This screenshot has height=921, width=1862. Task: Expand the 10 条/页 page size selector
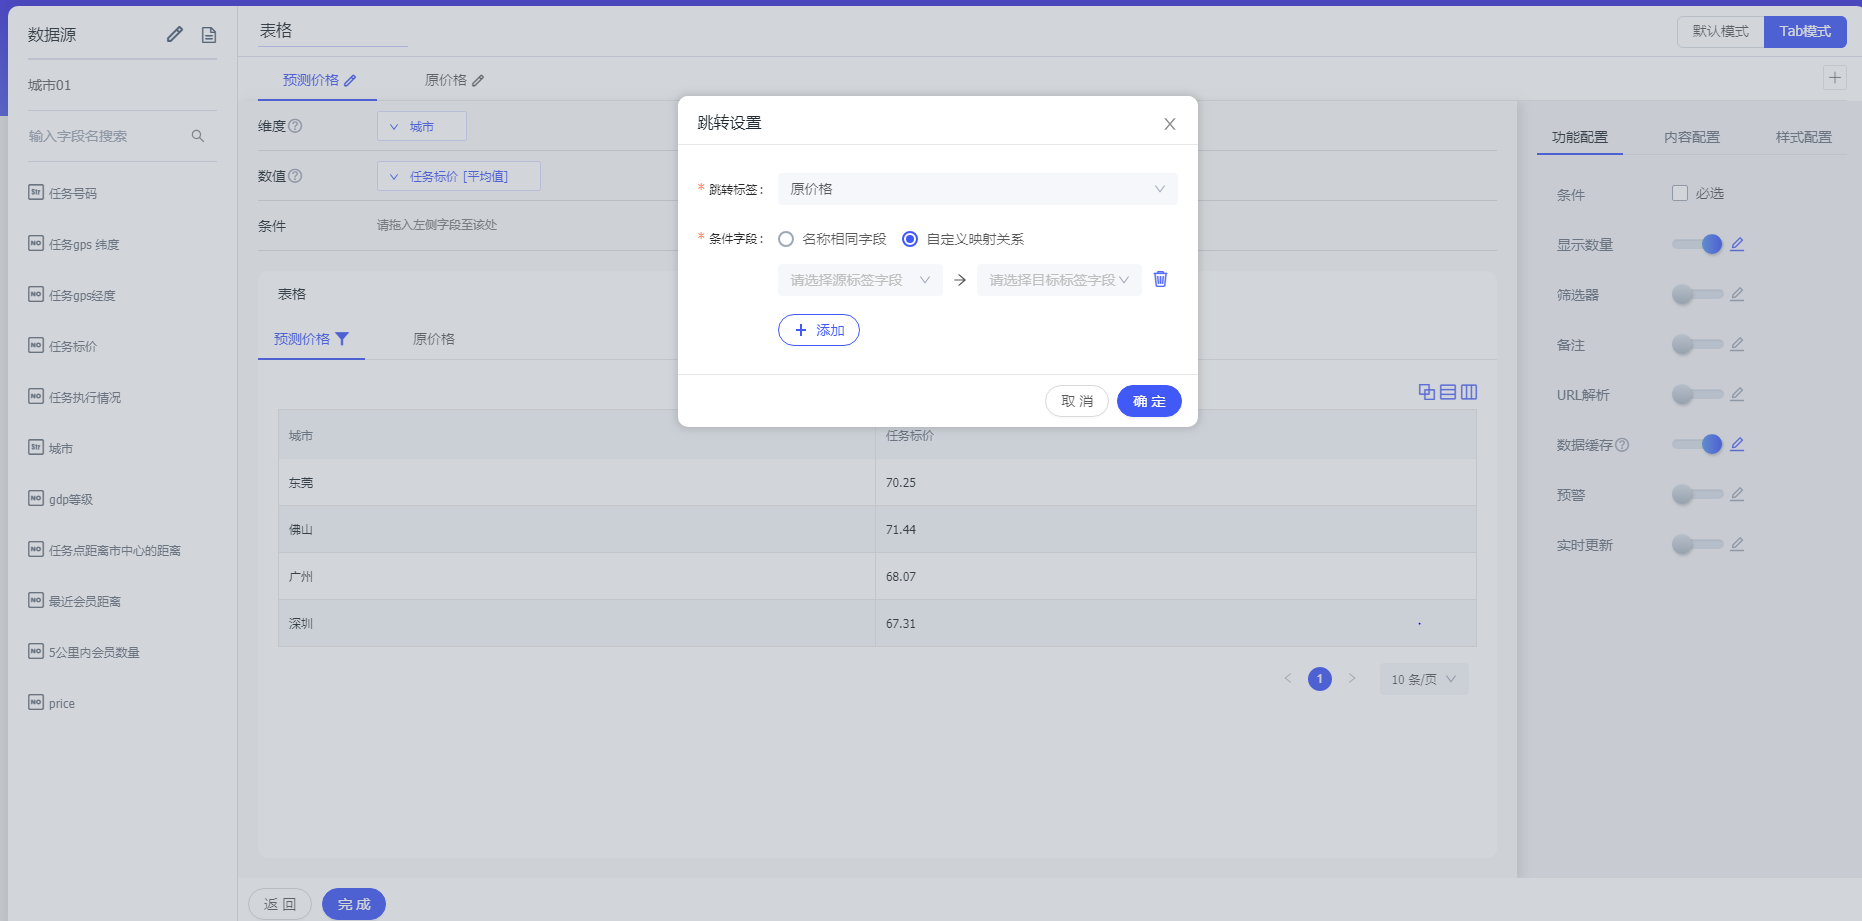(x=1423, y=679)
